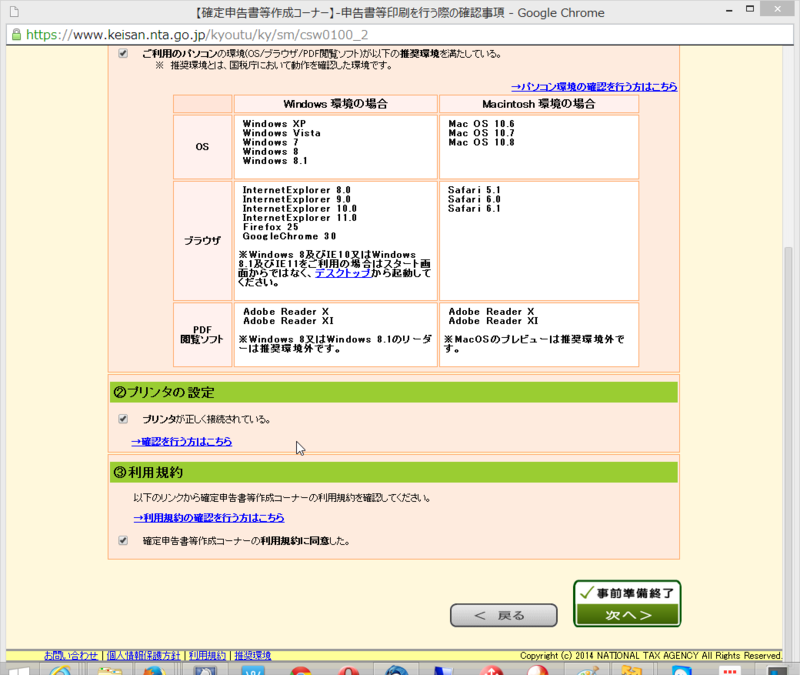The height and width of the screenshot is (675, 800).
Task: Open the printer →確認を行う方はこちら link
Action: (x=182, y=441)
